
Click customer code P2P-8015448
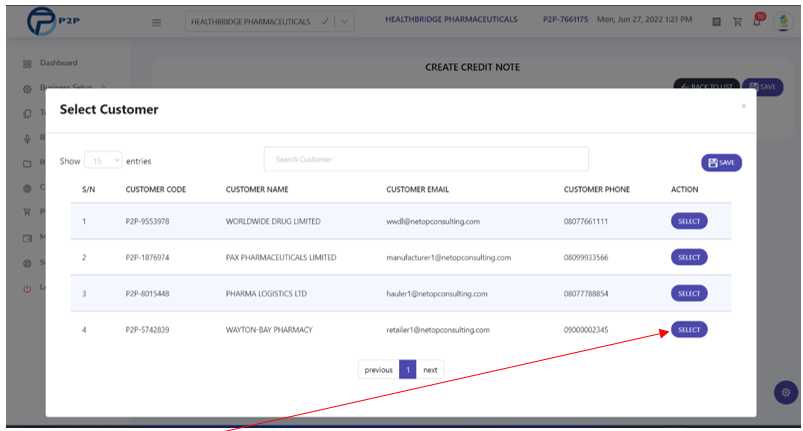147,294
